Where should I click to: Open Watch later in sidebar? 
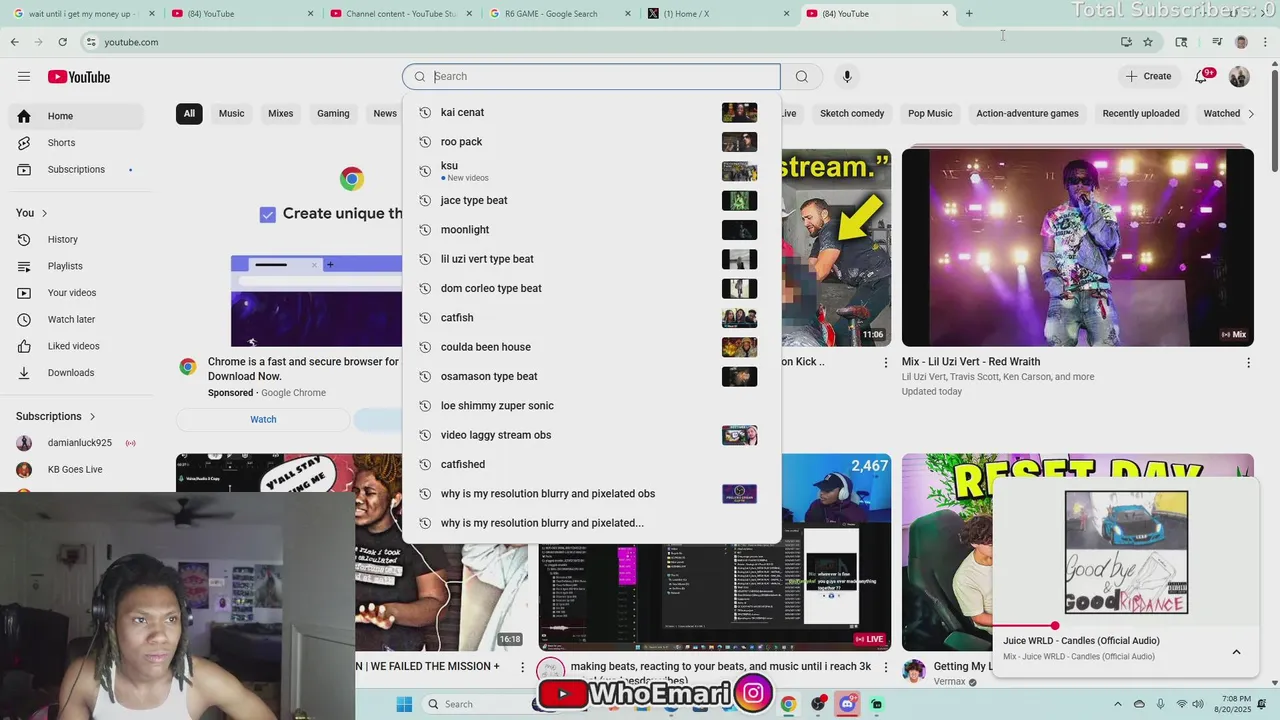click(x=76, y=319)
